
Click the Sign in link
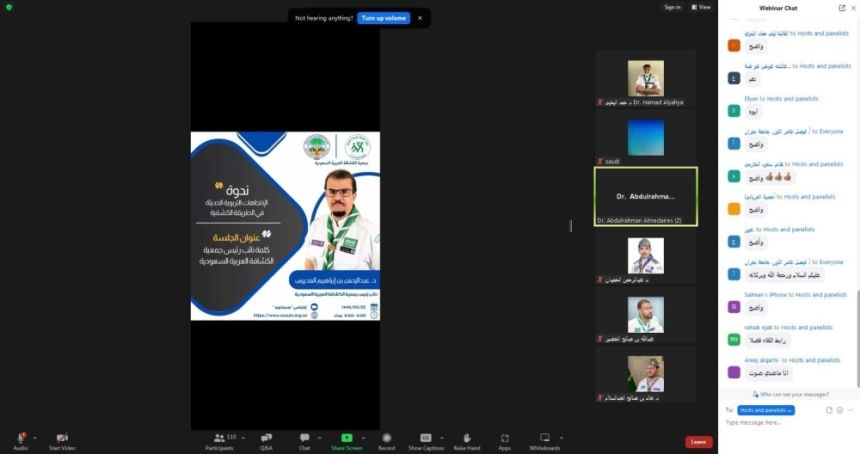[672, 7]
